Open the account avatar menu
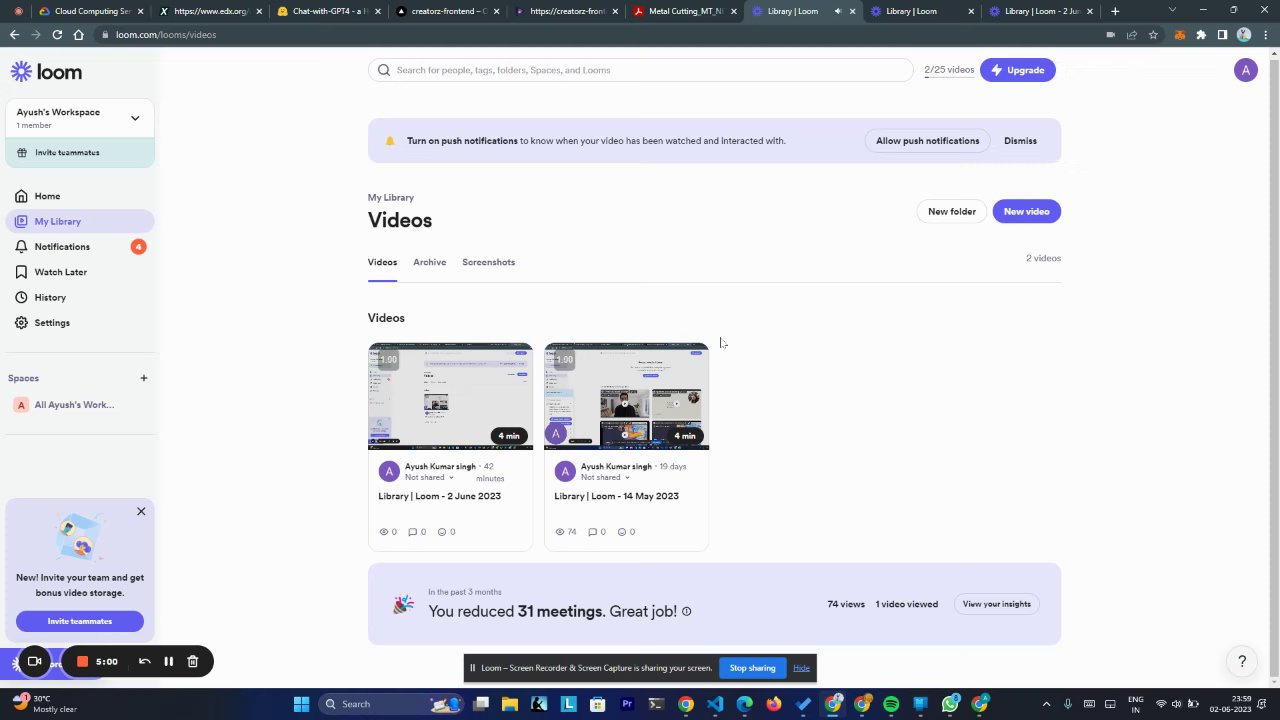Screen dimensions: 1280x720 (1245, 70)
